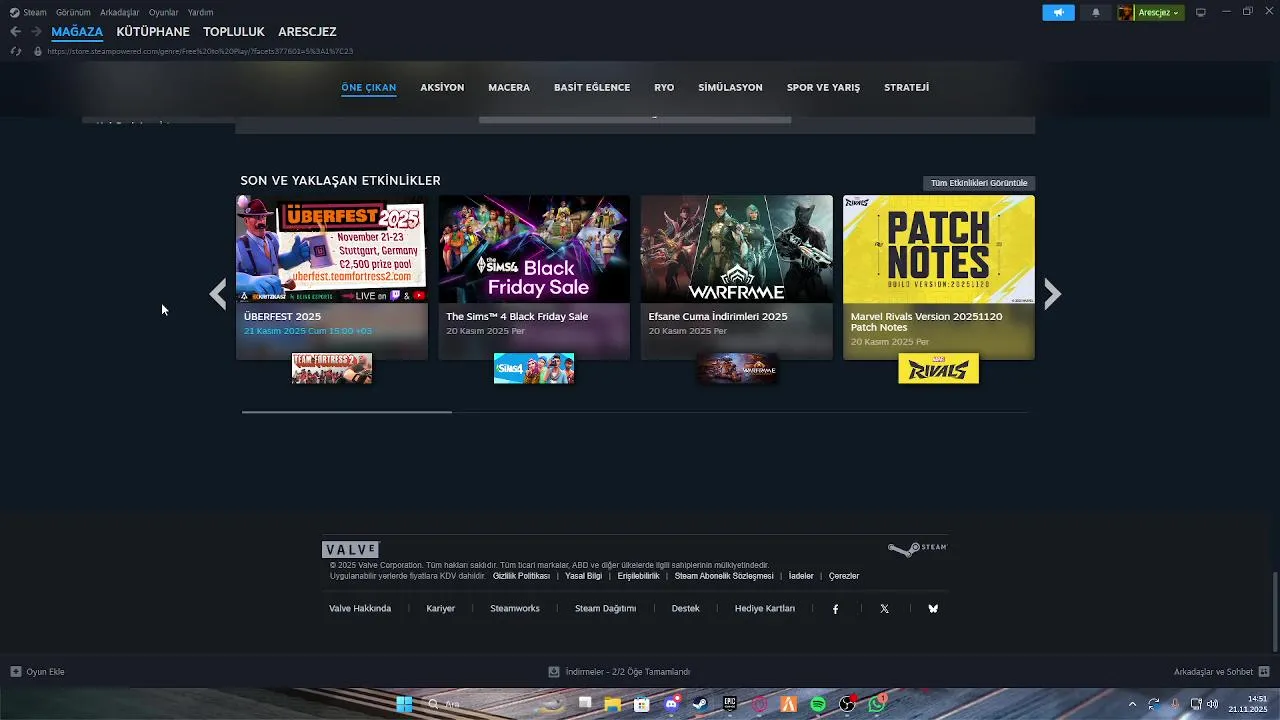Image resolution: width=1280 pixels, height=720 pixels.
Task: Click the store URL address bar
Action: tap(200, 51)
